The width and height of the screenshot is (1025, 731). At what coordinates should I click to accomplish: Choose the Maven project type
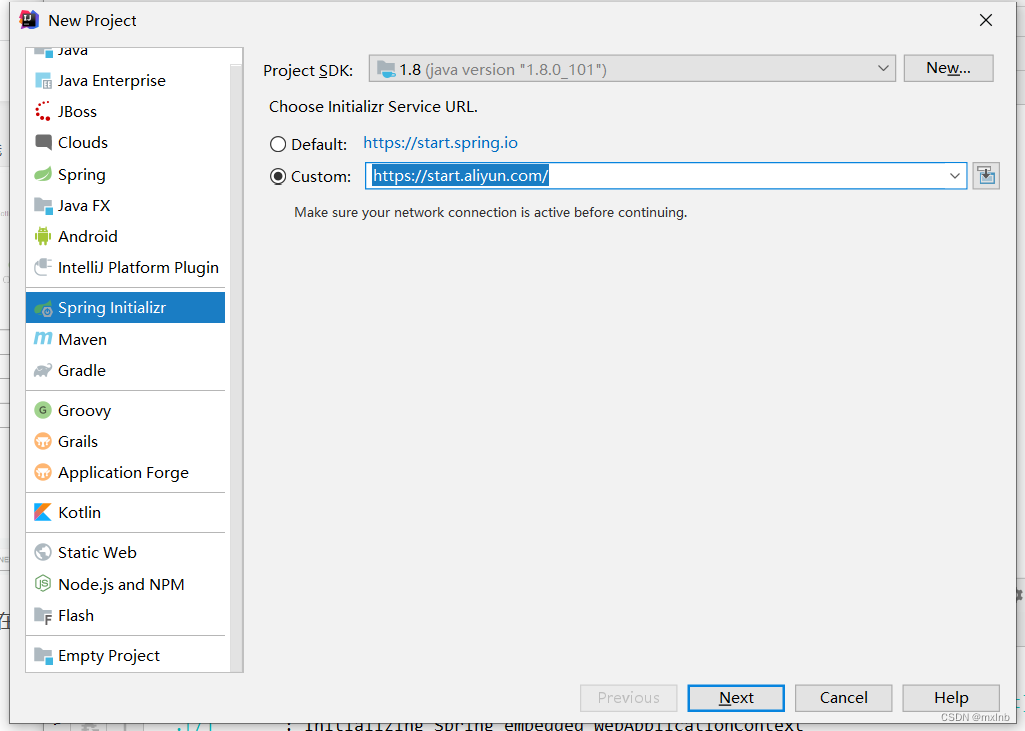point(126,339)
